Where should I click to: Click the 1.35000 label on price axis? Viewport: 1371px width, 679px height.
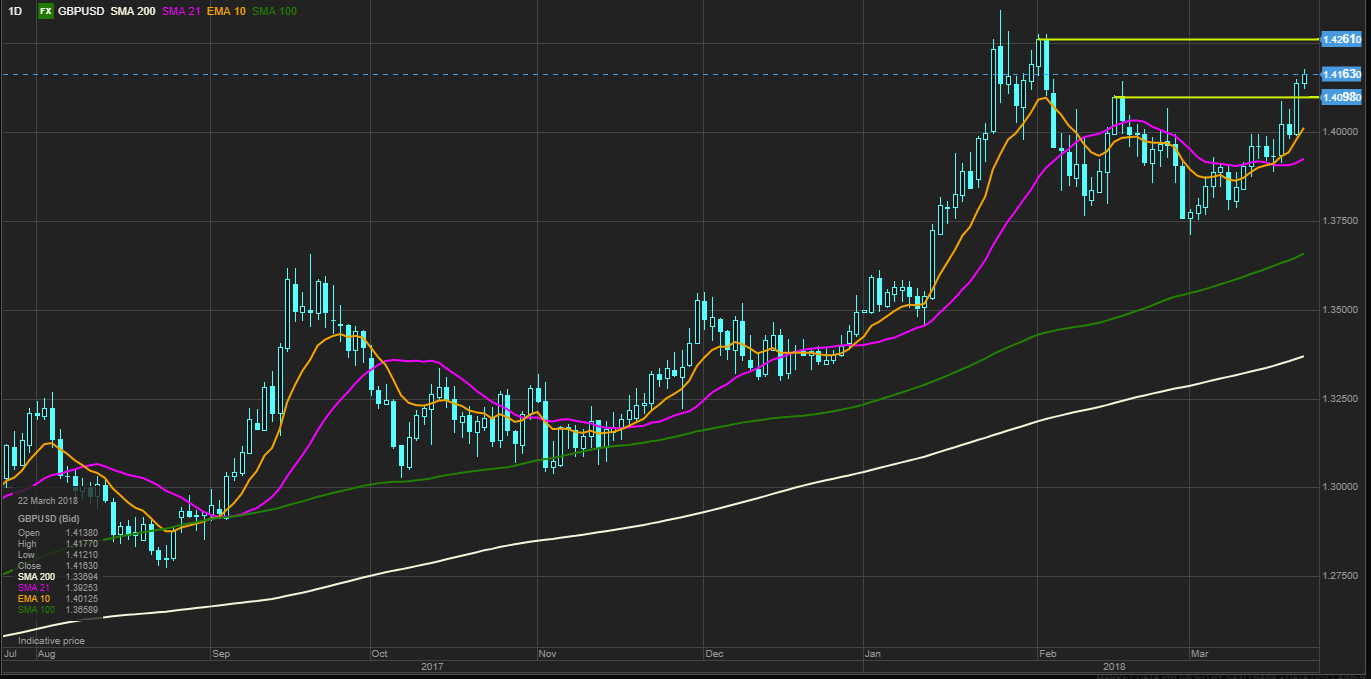(x=1340, y=310)
